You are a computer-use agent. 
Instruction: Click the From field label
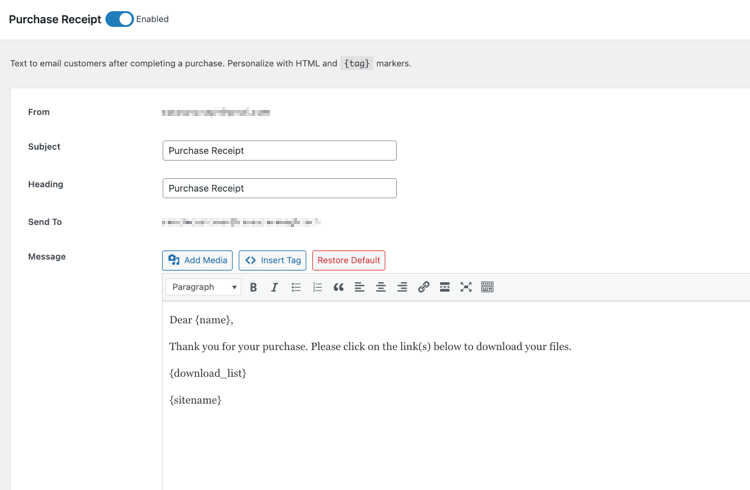coord(39,112)
